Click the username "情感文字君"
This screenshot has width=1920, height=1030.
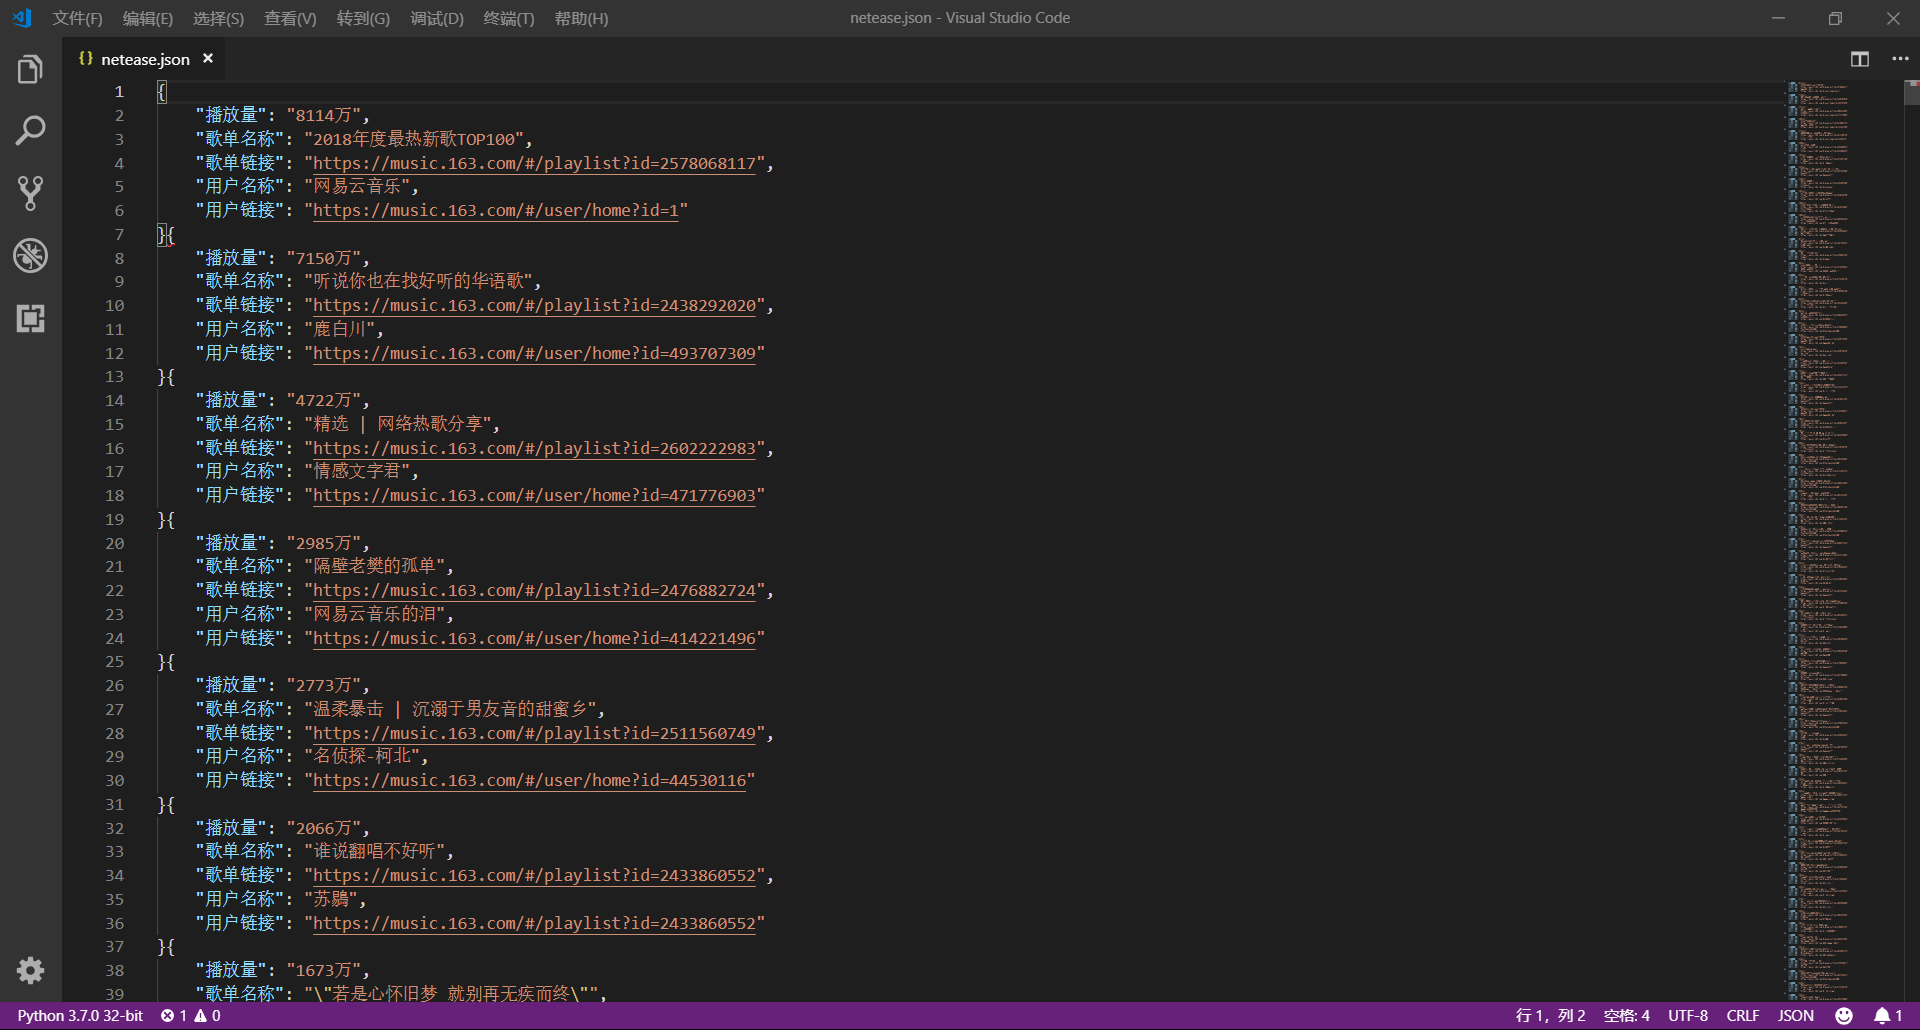pos(357,471)
